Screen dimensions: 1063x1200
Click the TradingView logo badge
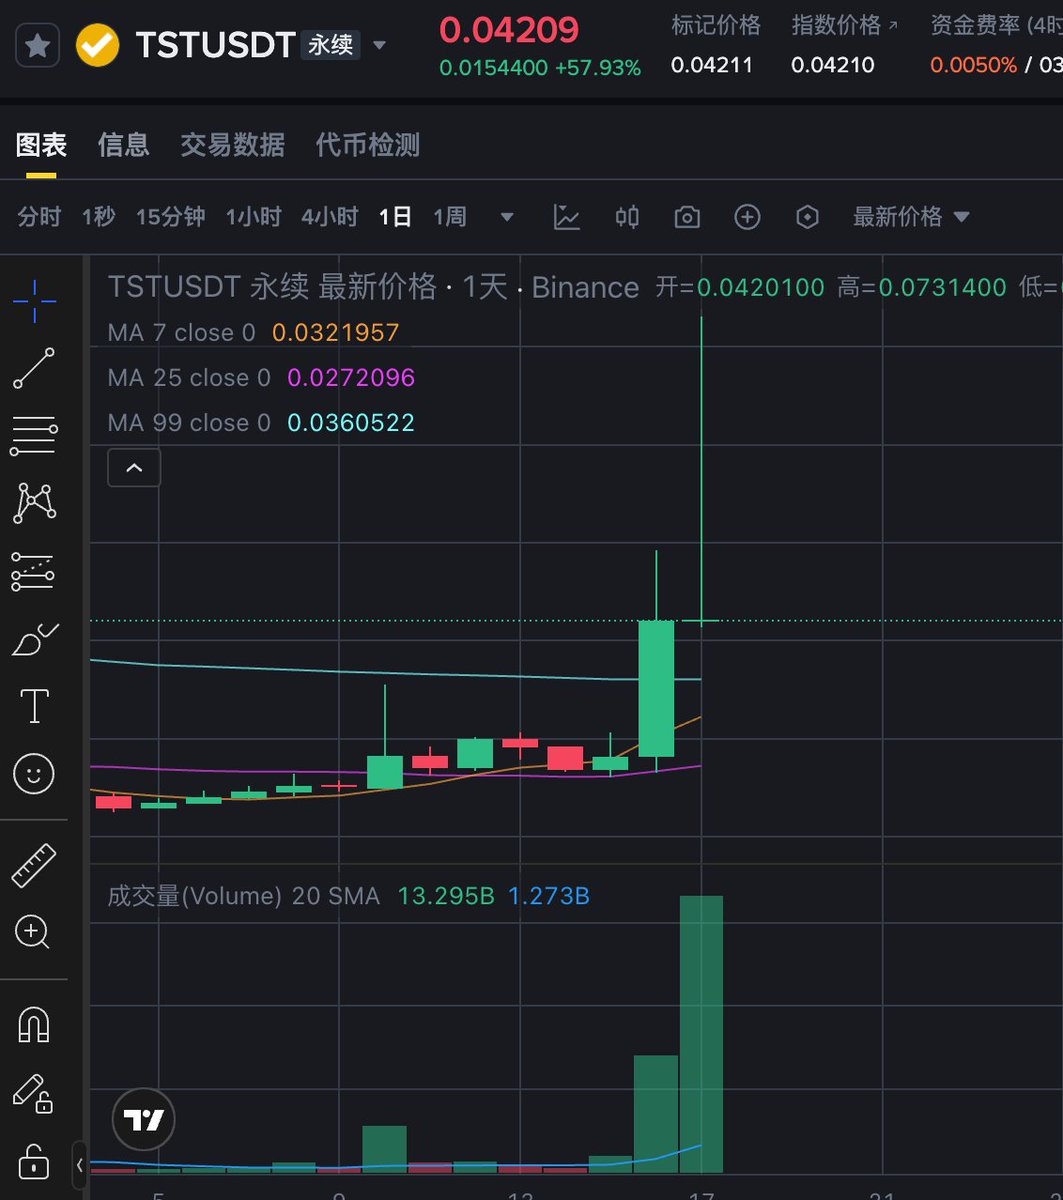(x=145, y=1119)
